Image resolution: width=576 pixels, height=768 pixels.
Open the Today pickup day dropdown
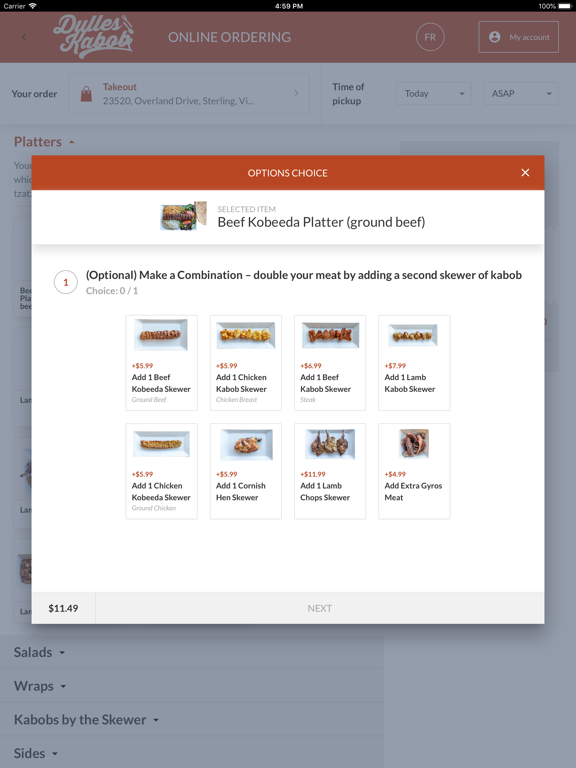433,94
